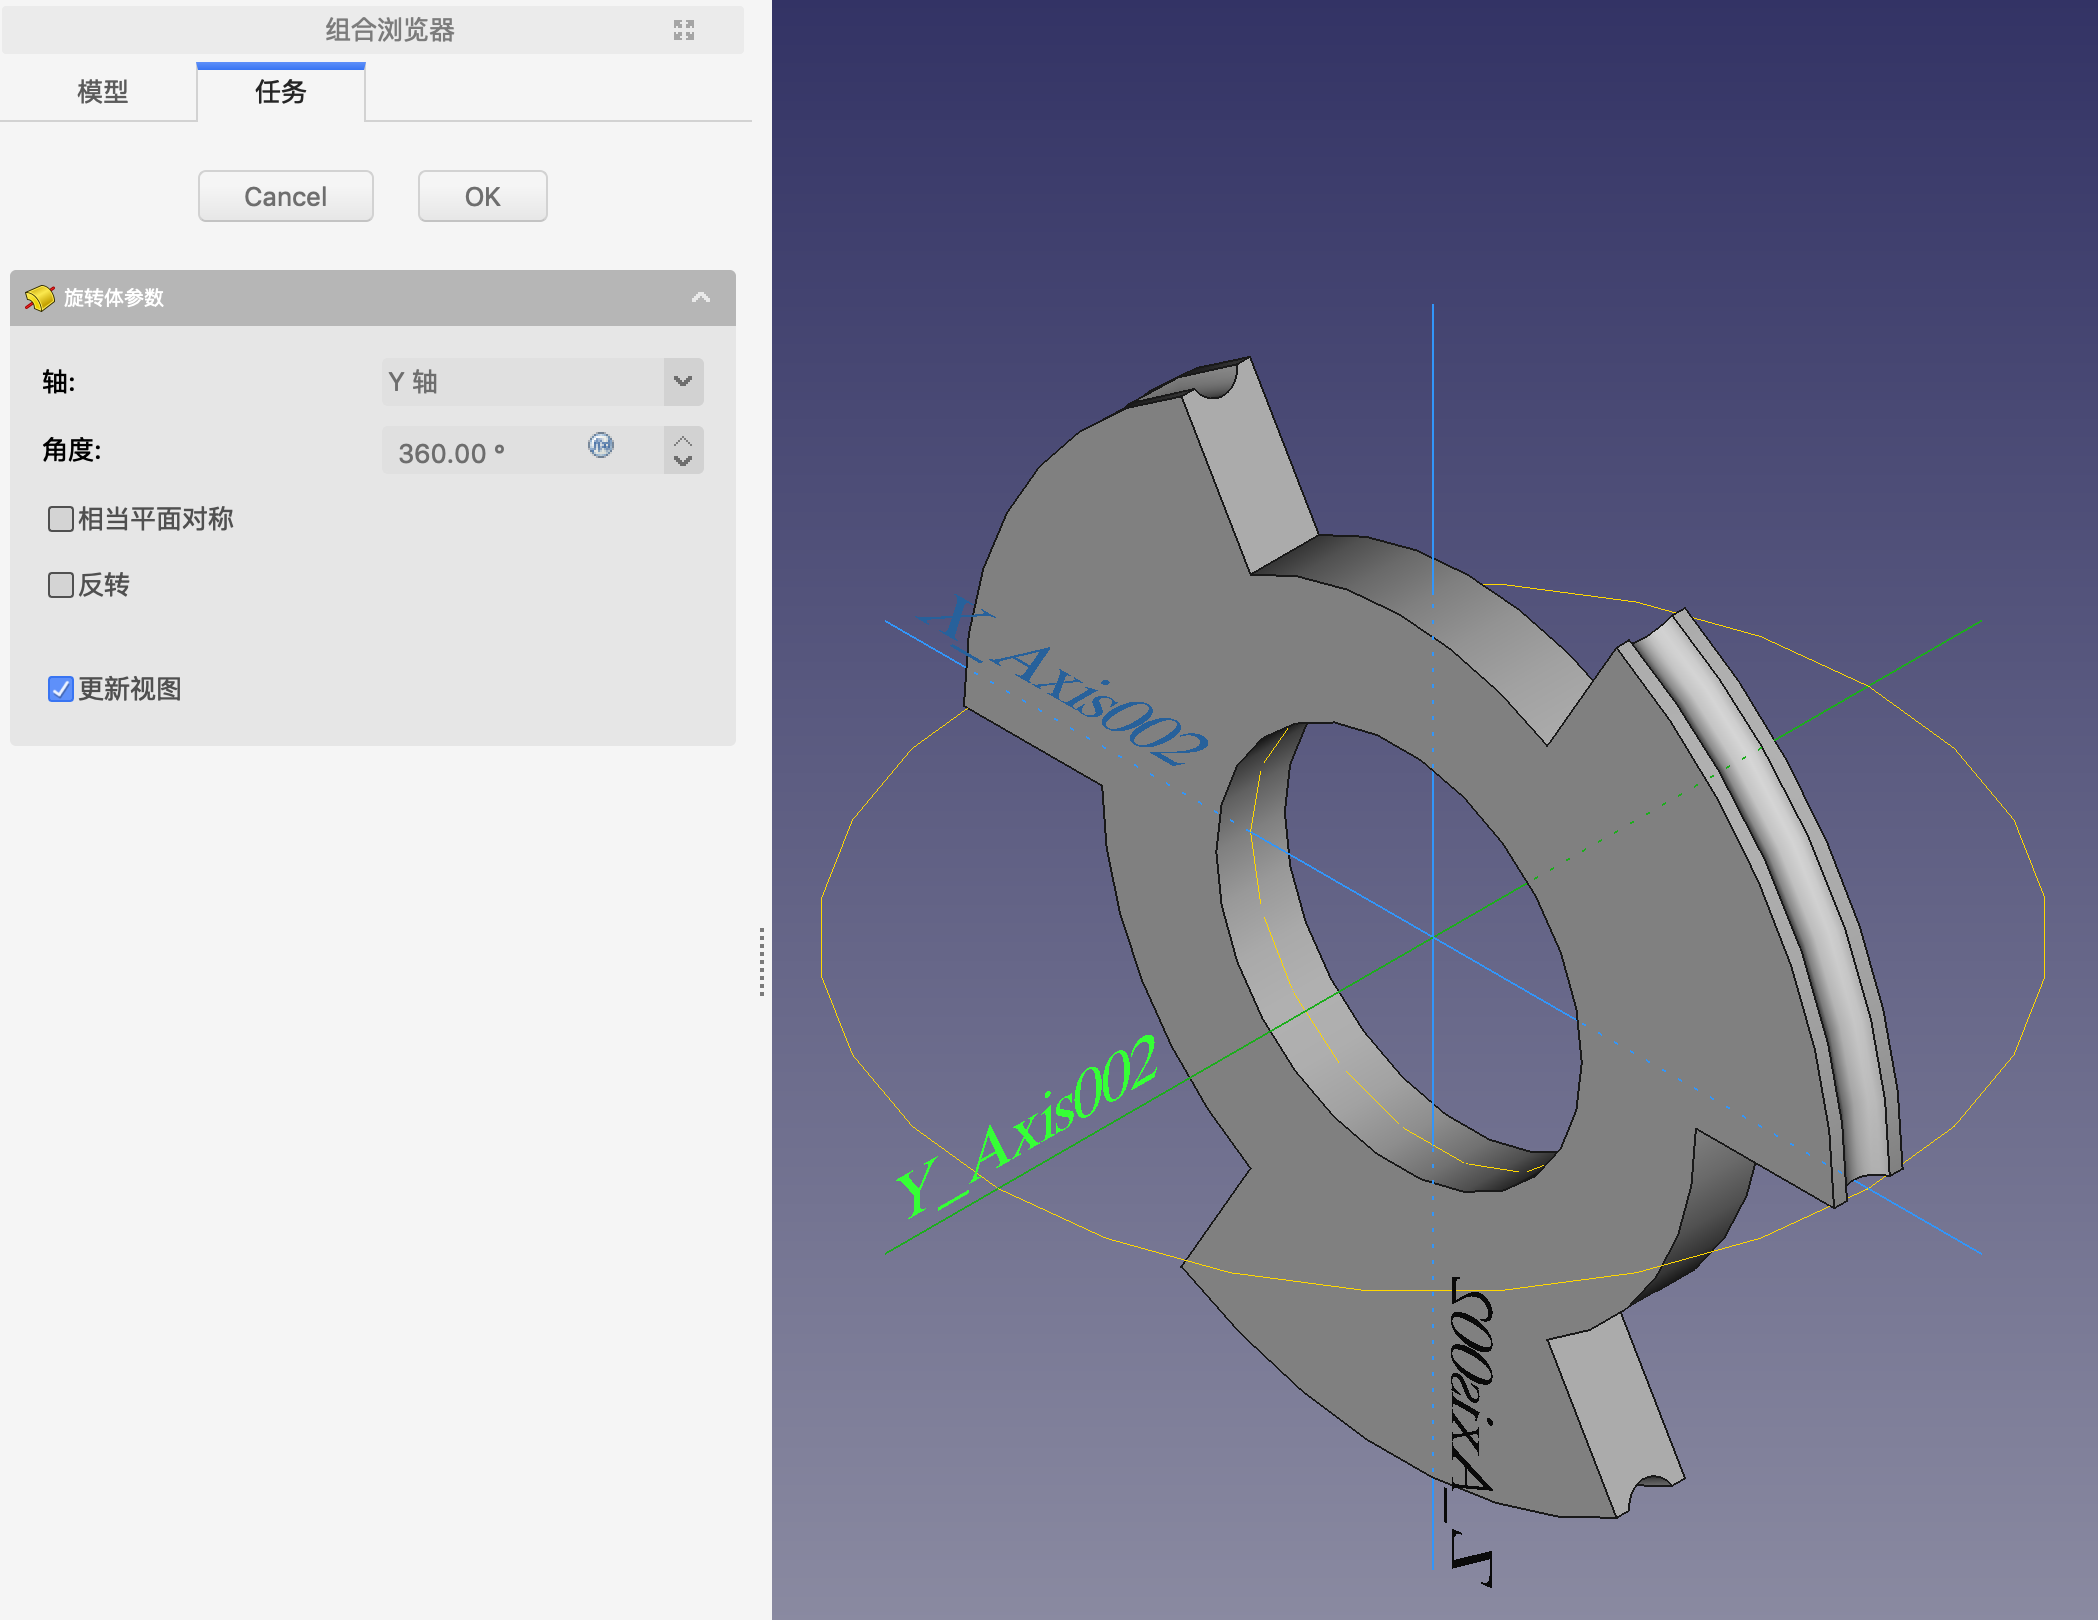Collapse the 旋转体参数 section chevron
The height and width of the screenshot is (1620, 2098).
(x=701, y=297)
